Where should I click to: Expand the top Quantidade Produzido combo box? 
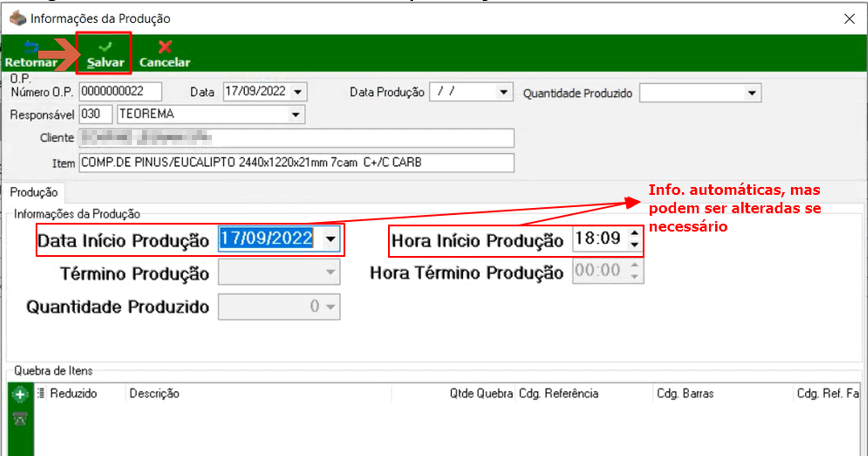[x=751, y=93]
